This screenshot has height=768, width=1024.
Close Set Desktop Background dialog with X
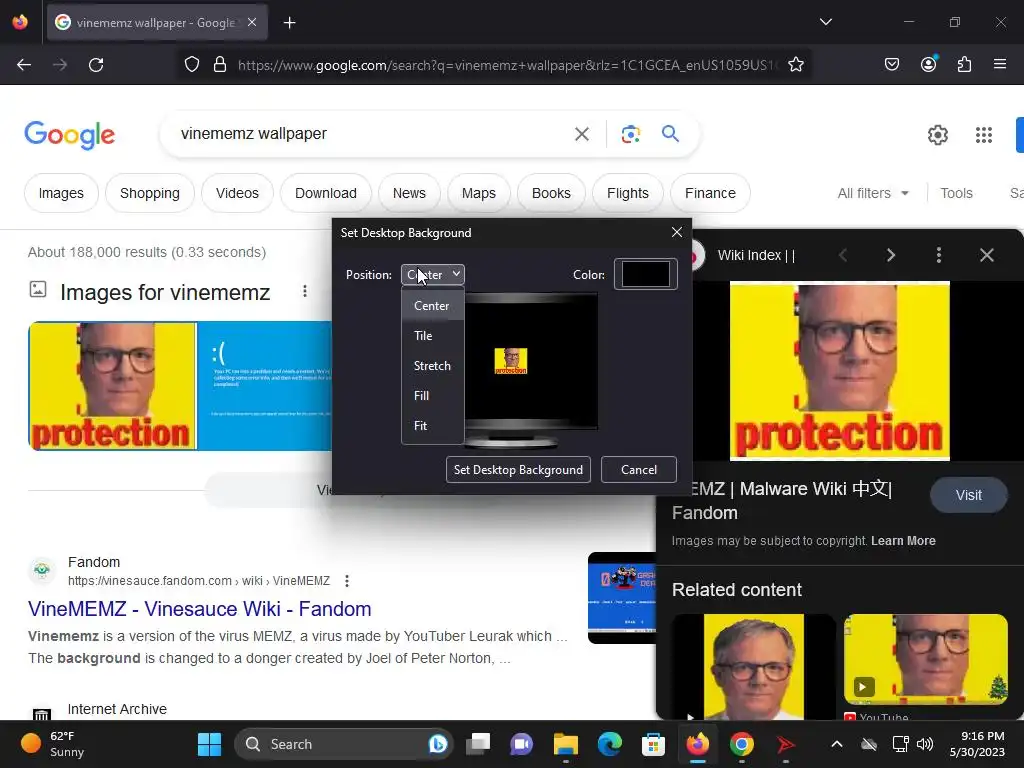677,232
